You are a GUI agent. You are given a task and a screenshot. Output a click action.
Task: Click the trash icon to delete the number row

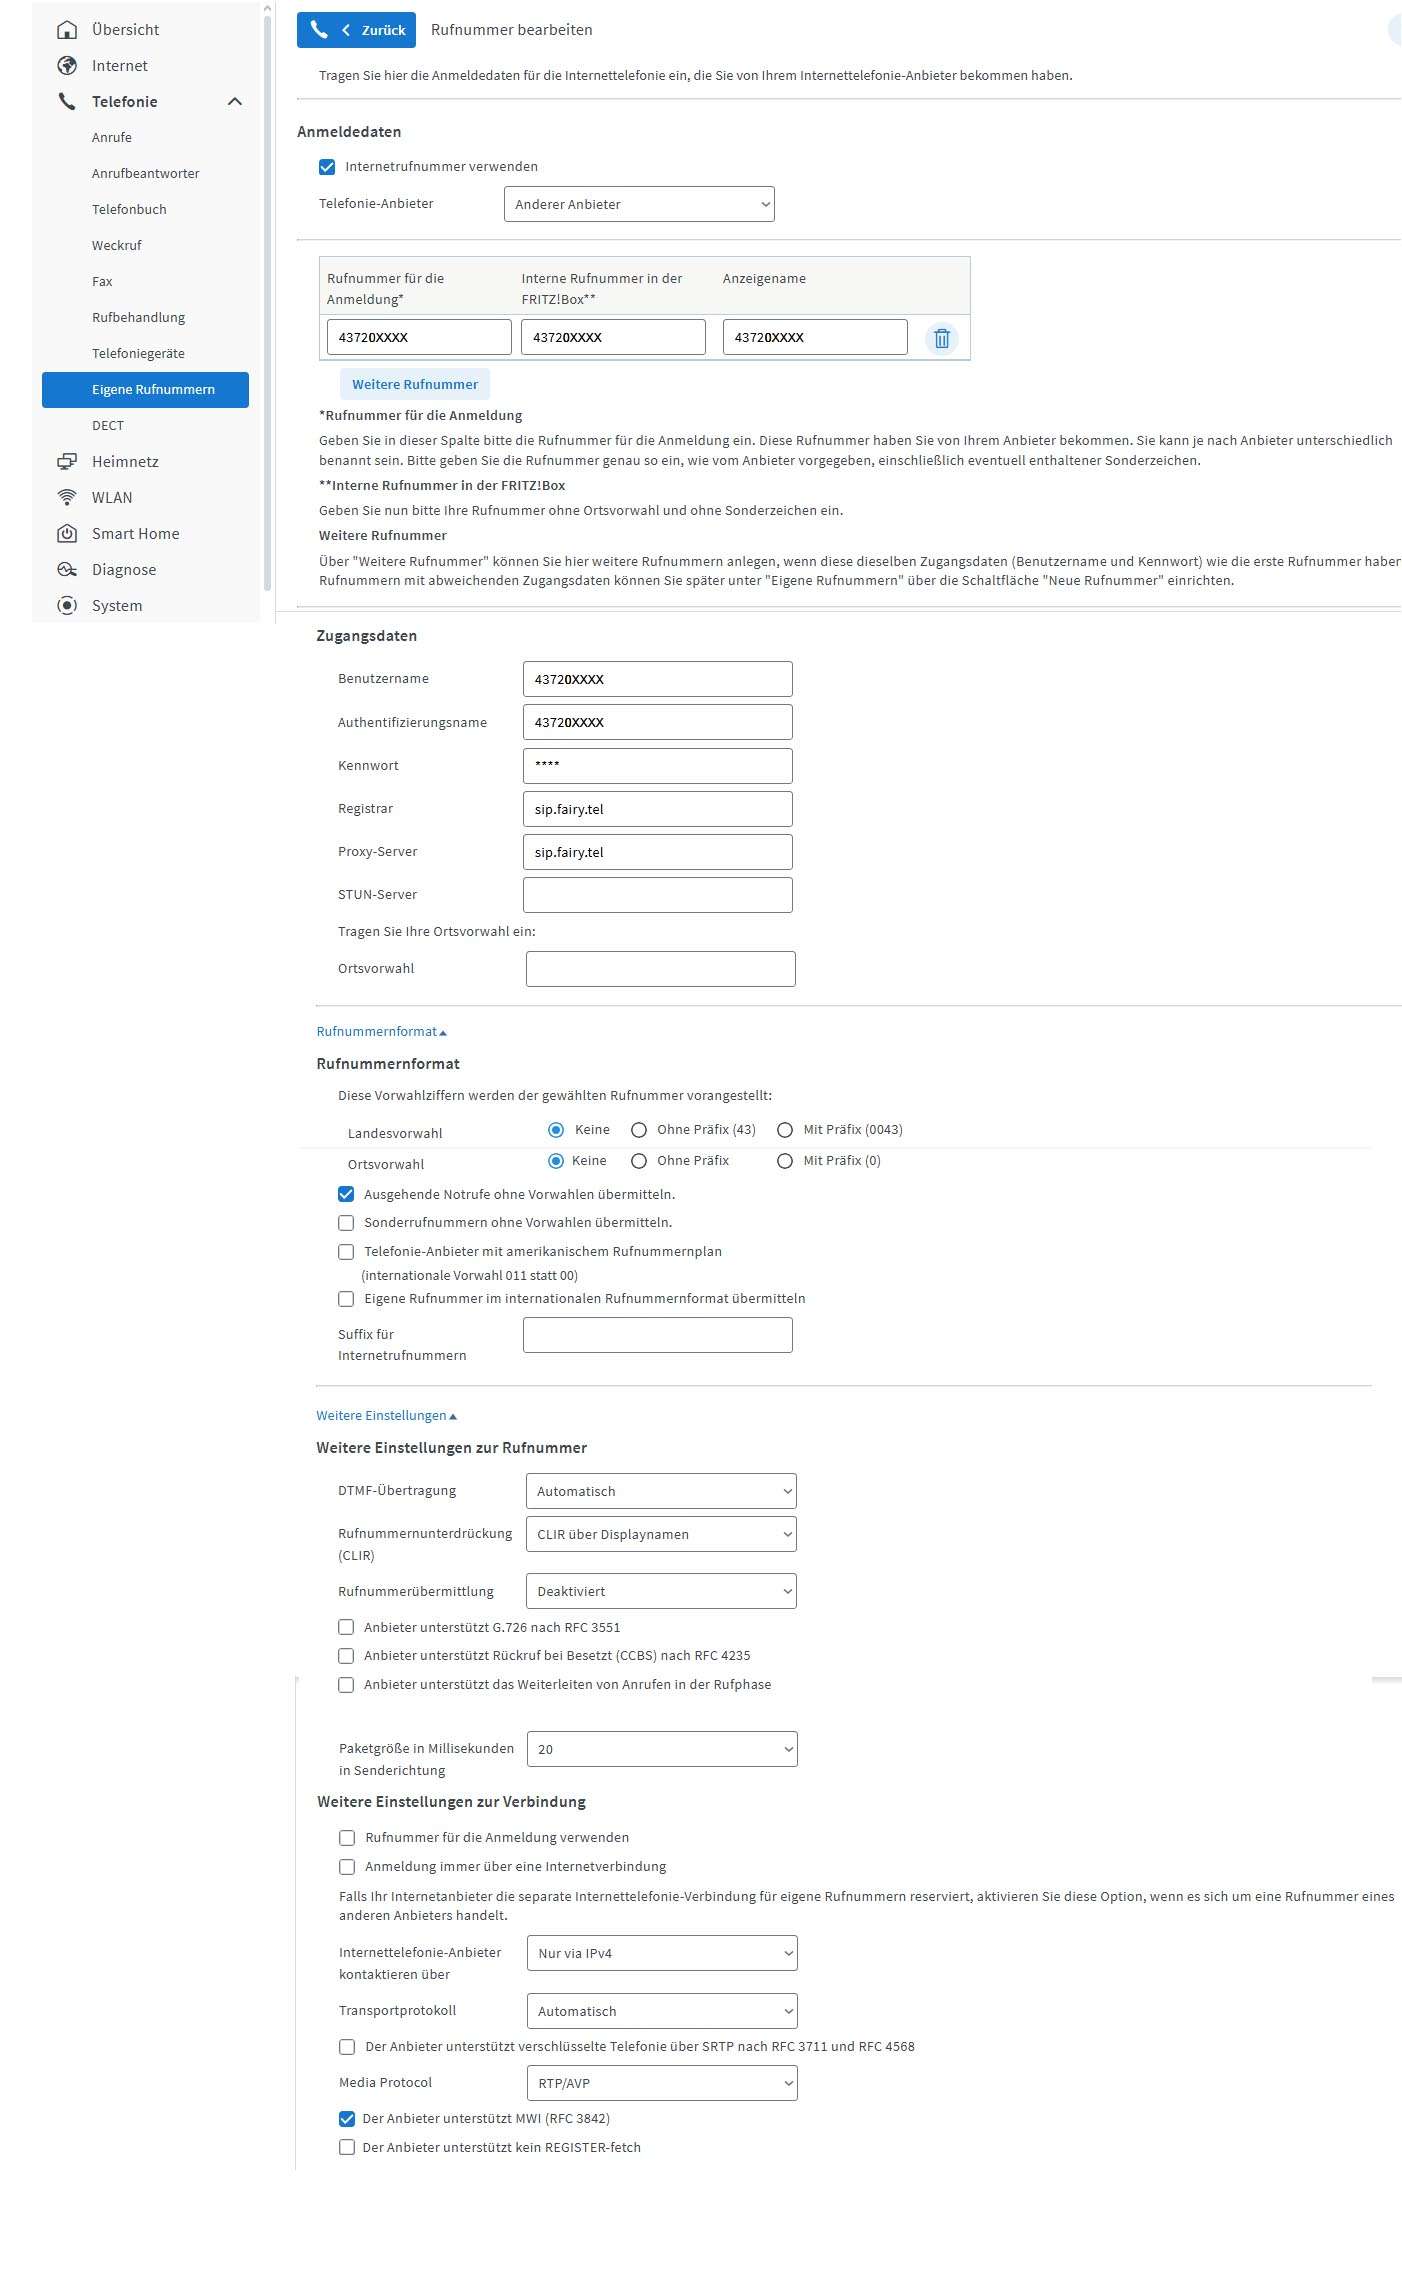[941, 338]
